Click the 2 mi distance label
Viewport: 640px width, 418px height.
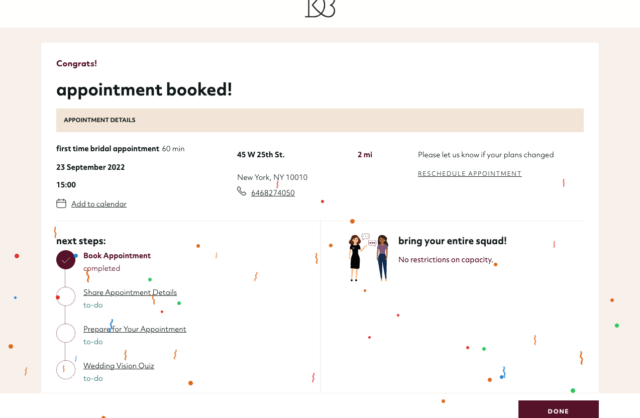pos(364,155)
